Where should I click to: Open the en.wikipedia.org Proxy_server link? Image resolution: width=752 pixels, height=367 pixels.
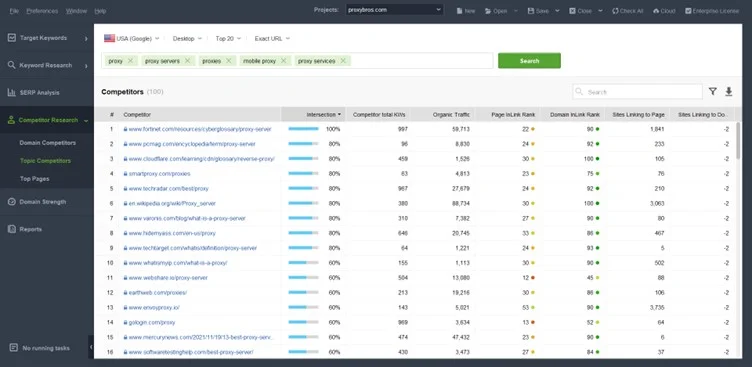tap(172, 203)
